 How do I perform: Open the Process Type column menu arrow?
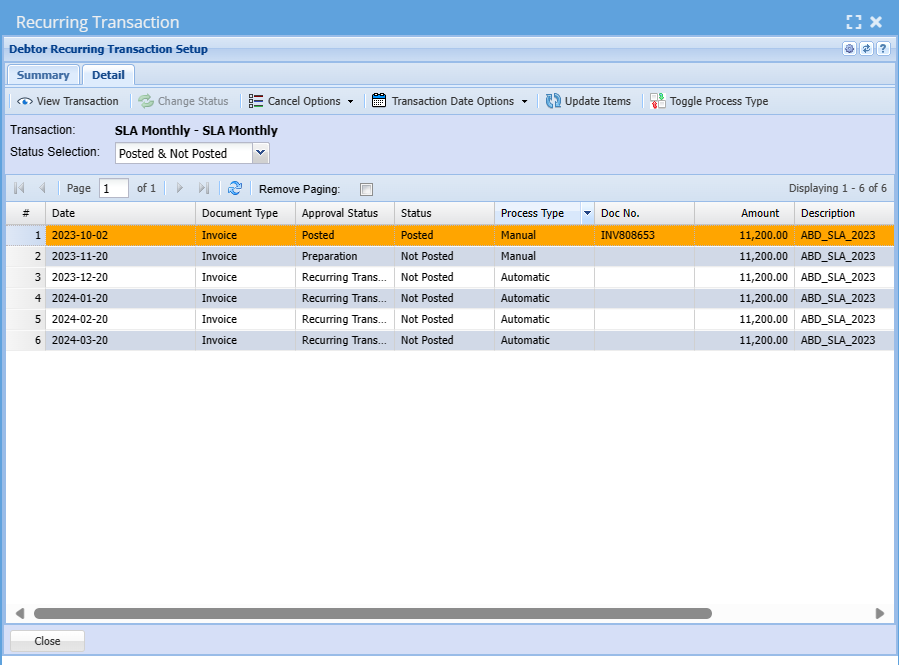pos(586,213)
